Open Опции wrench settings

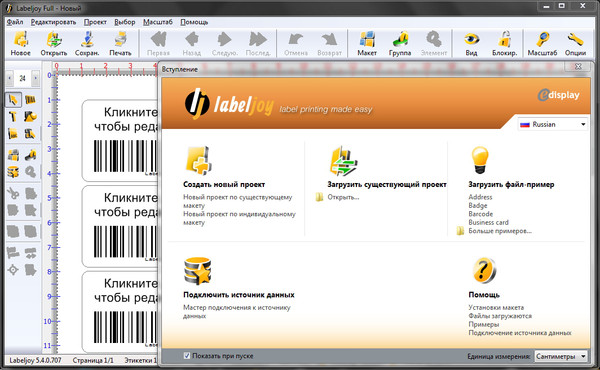pos(576,43)
